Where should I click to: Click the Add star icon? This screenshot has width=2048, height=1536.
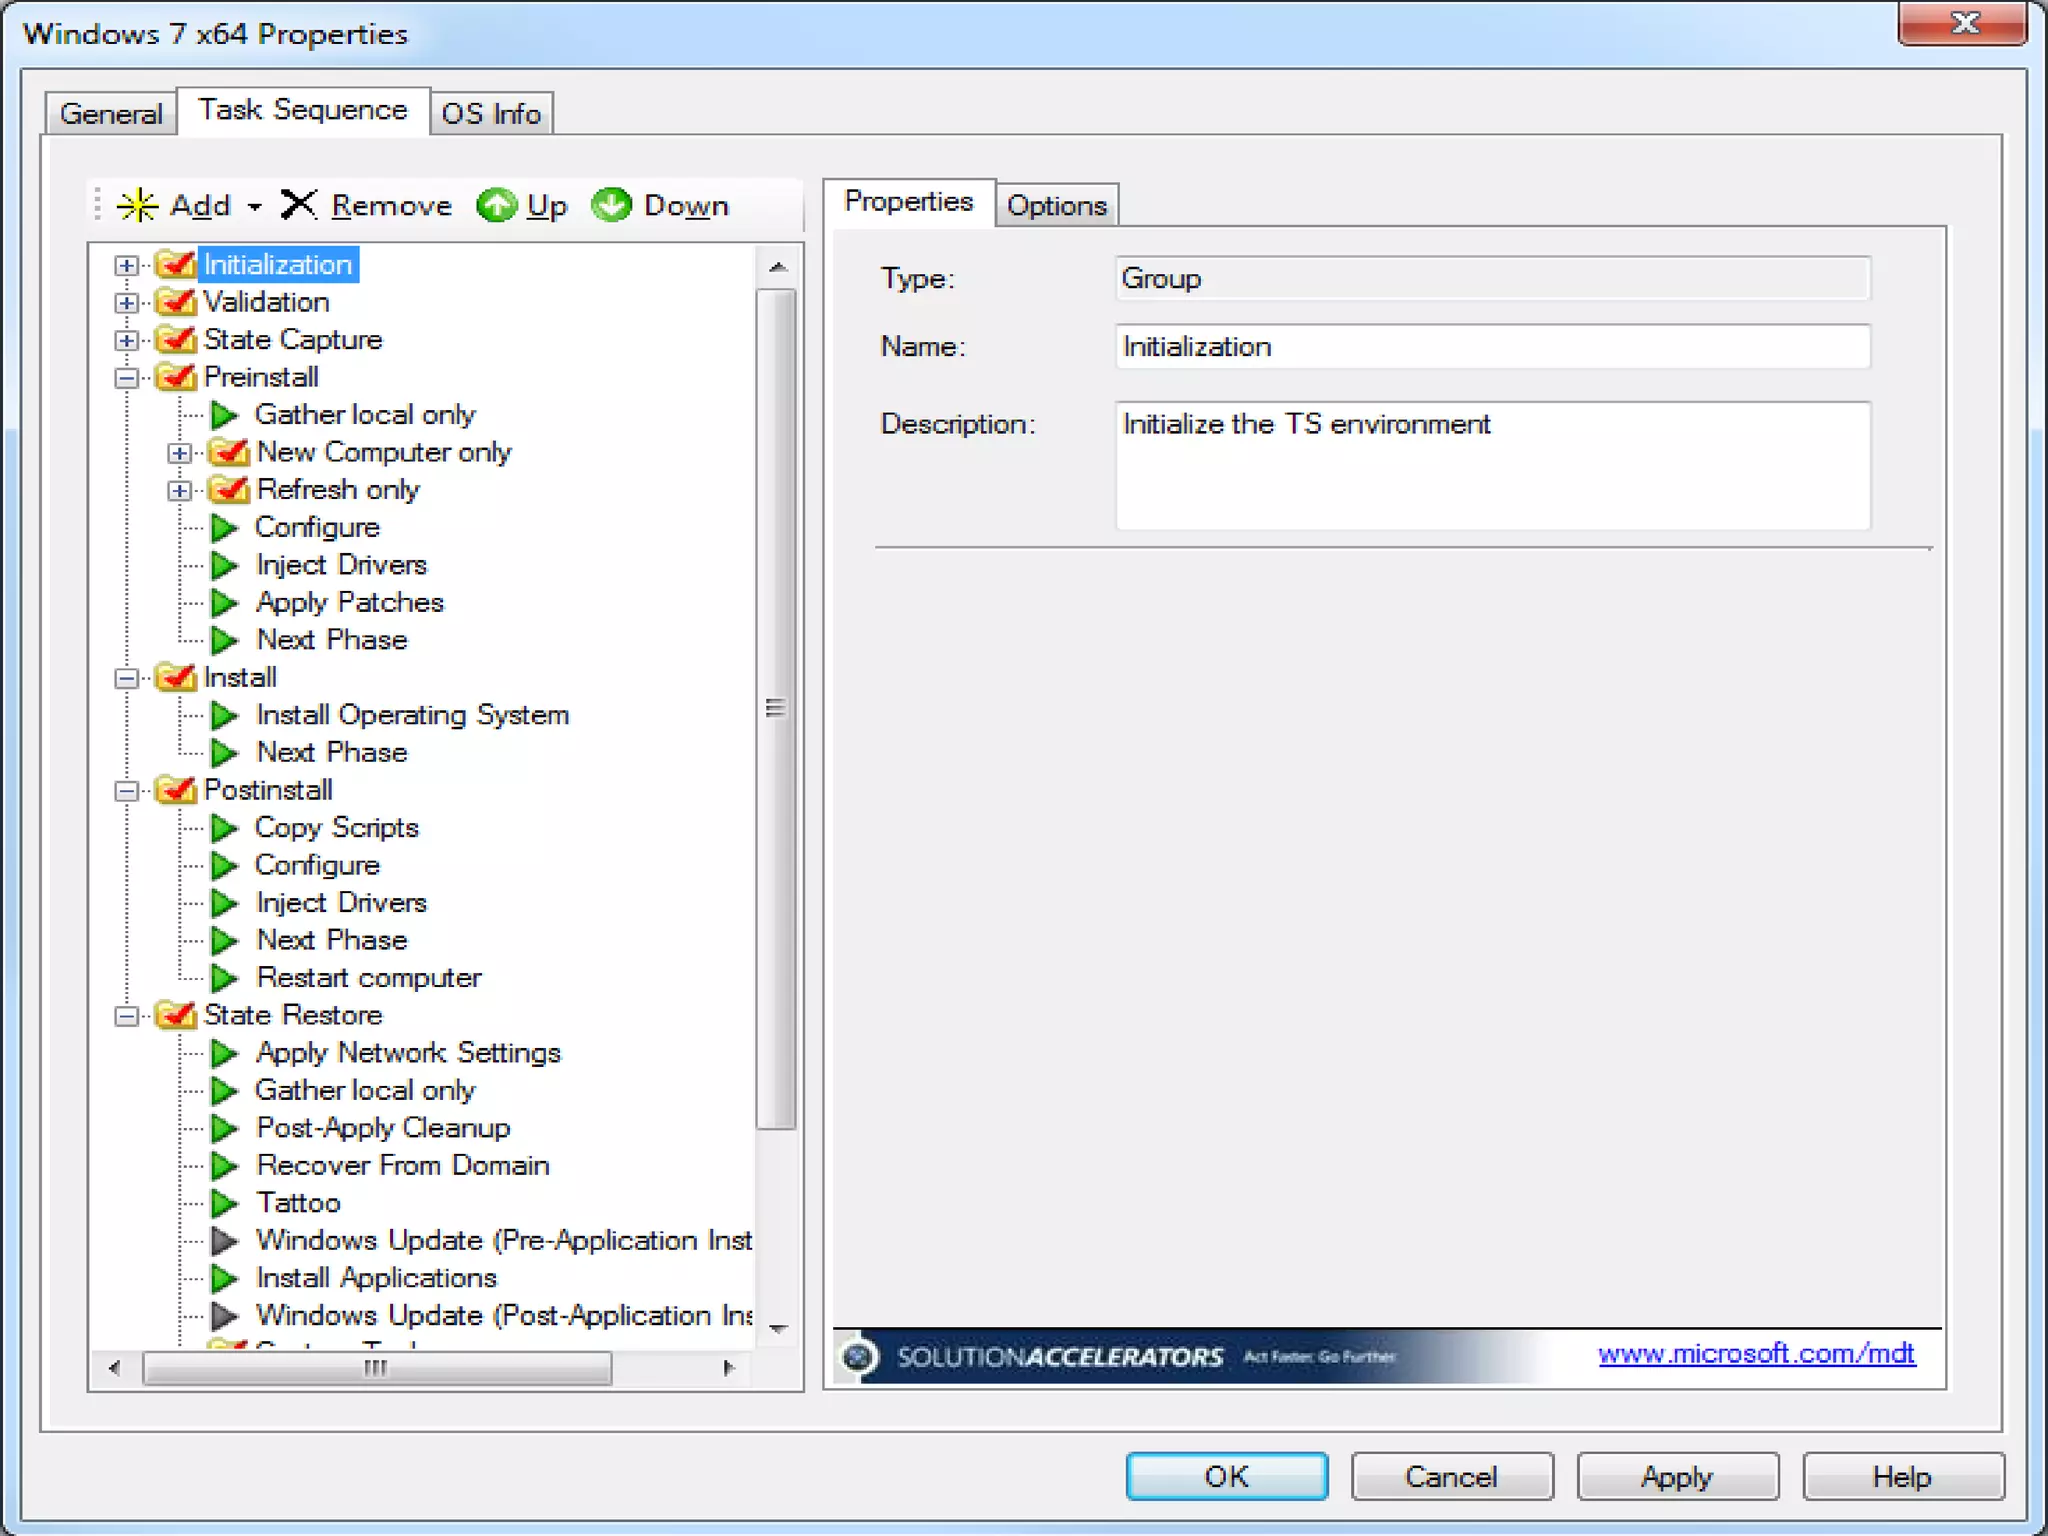(138, 205)
